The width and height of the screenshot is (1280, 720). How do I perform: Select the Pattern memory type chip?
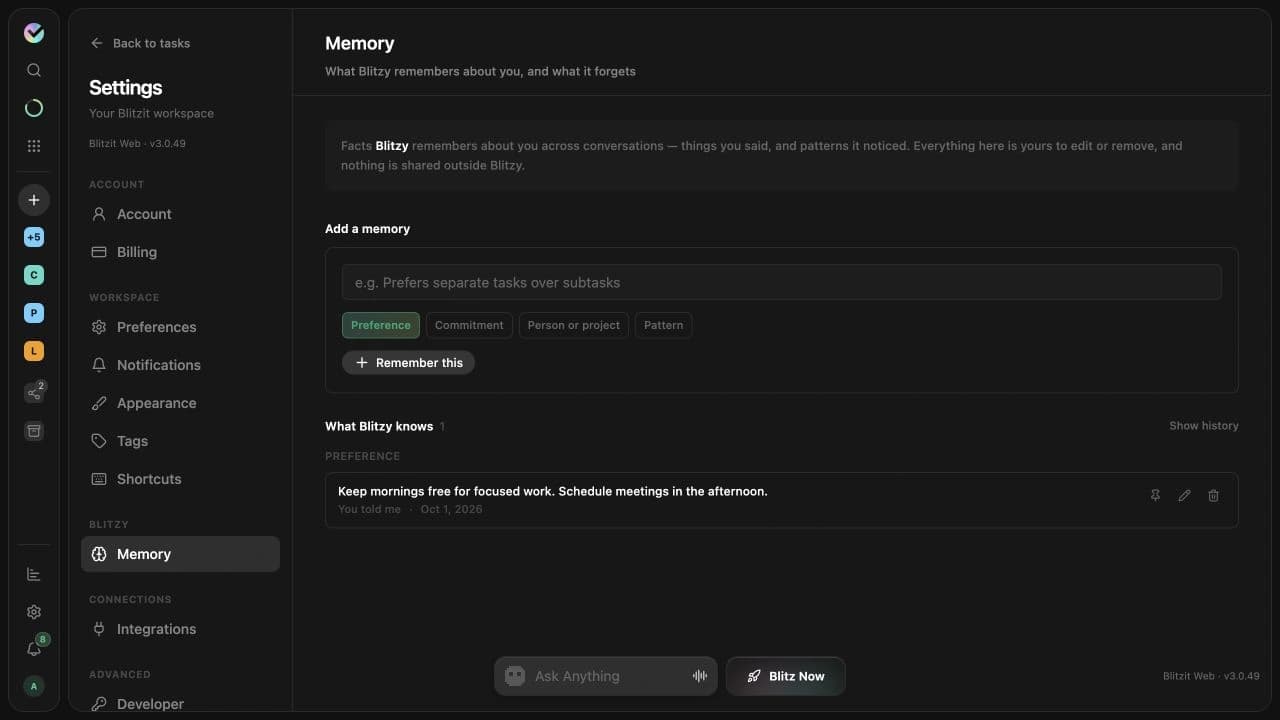point(664,325)
